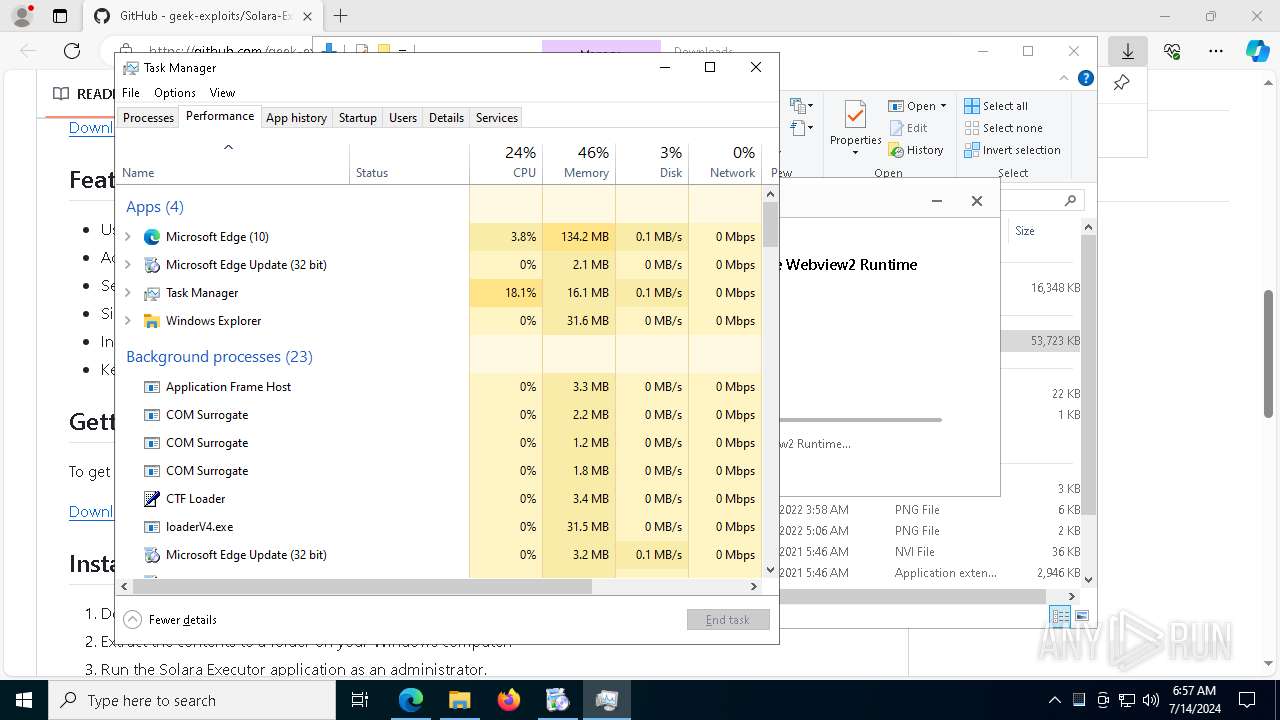Click the loaderV4.exe process icon

(x=152, y=527)
